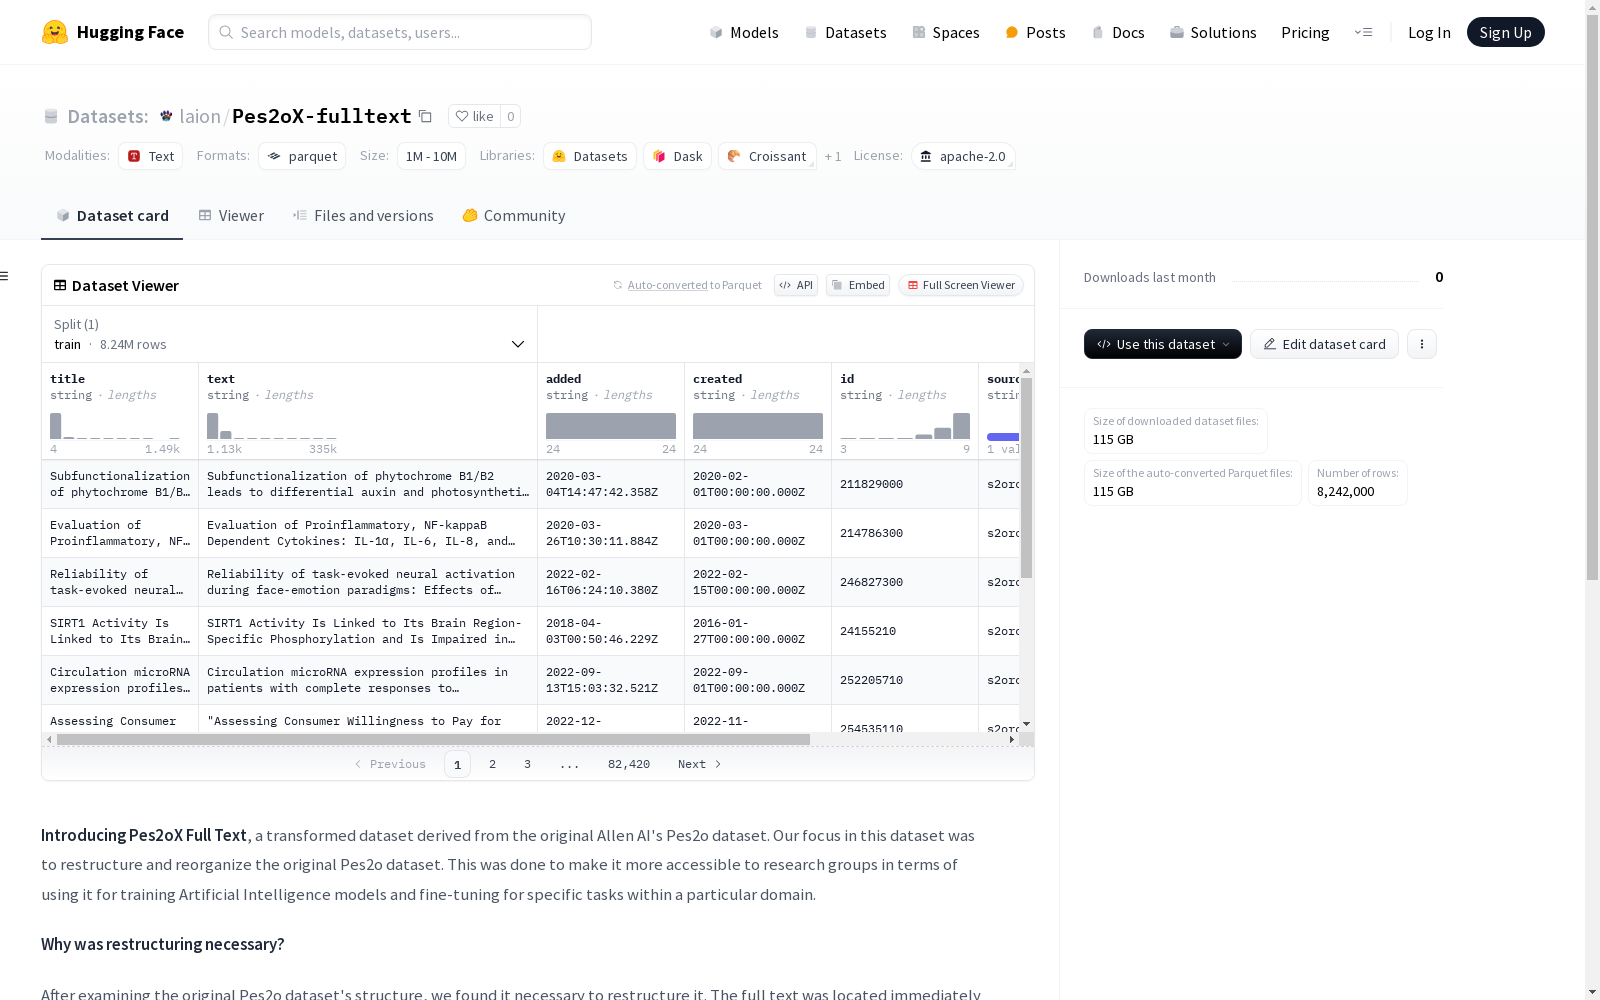Screen dimensions: 1600x1000
Task: Copy dataset name with clipboard icon
Action: coord(425,116)
